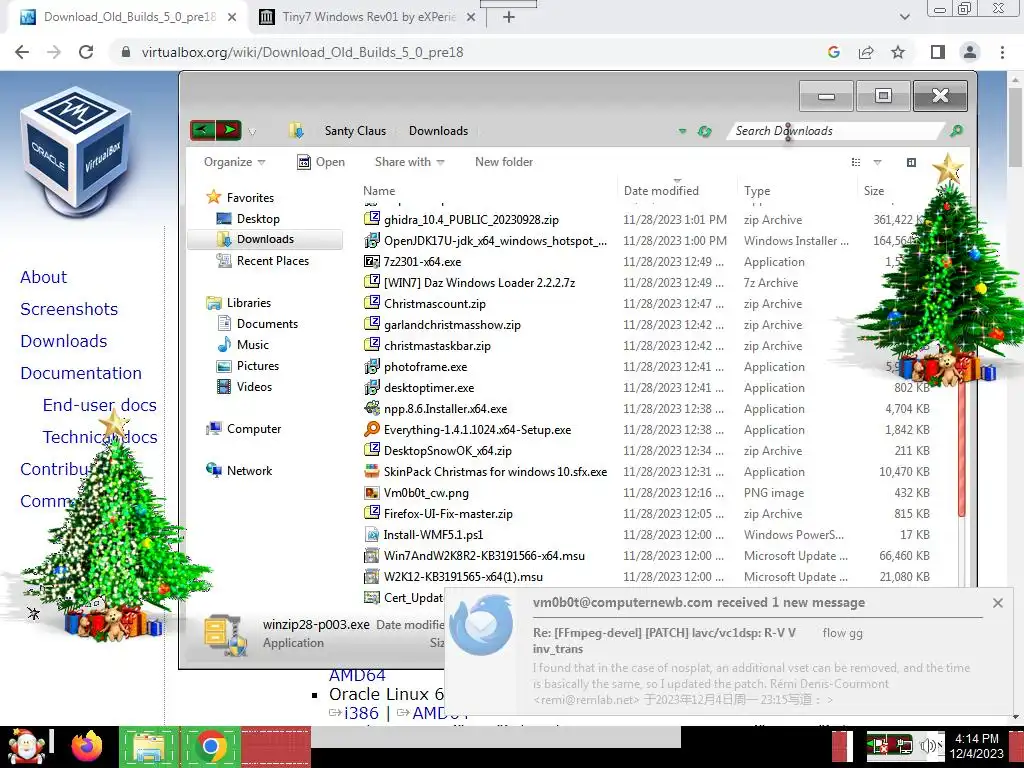
Task: Sort files by Name column
Action: tap(379, 191)
